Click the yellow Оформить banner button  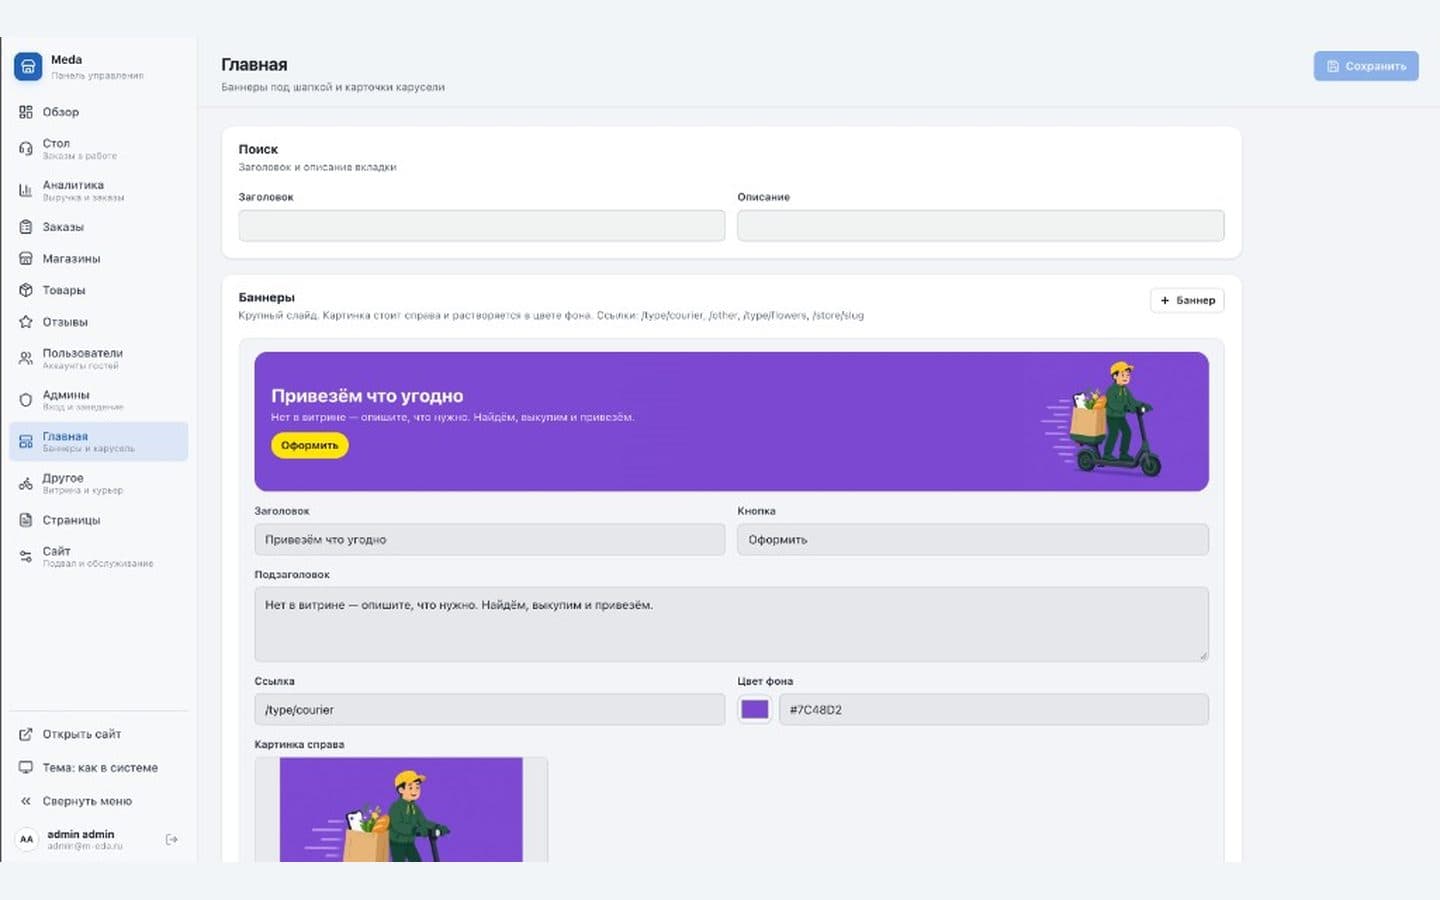(310, 445)
